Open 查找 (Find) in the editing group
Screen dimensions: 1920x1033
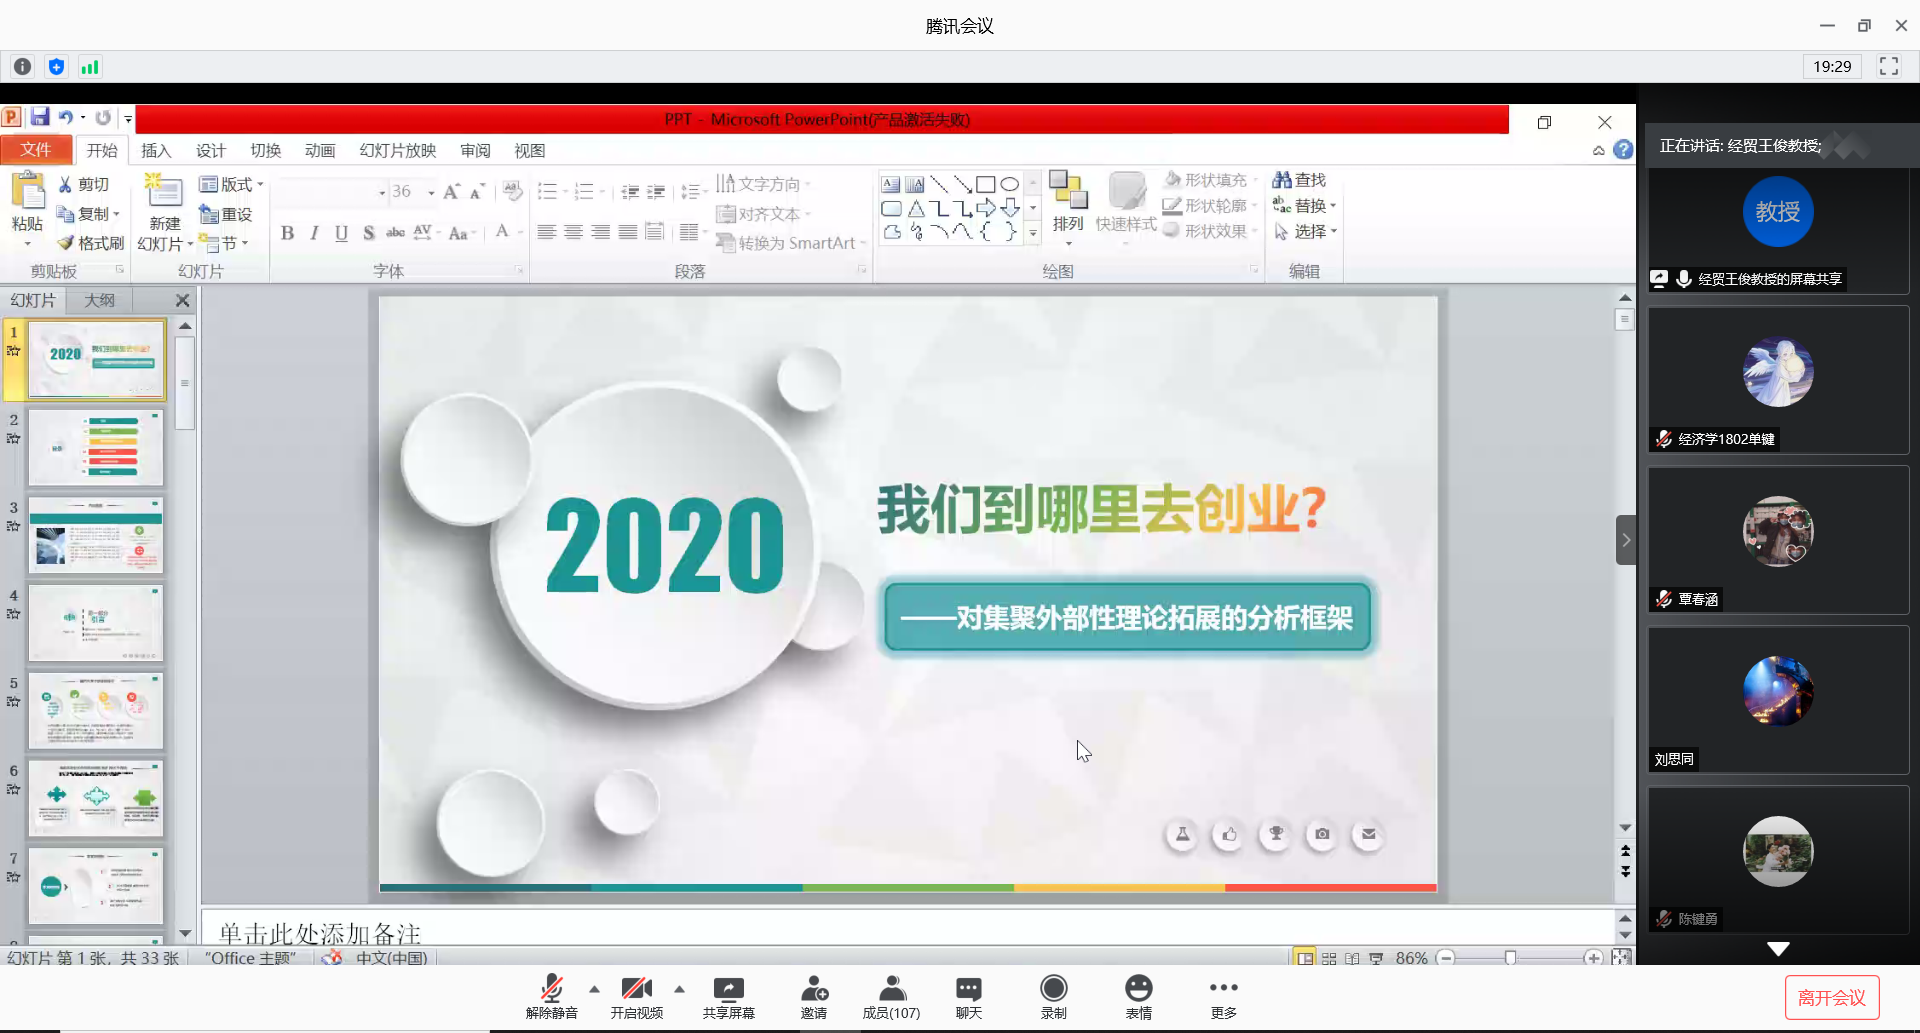coord(1298,179)
